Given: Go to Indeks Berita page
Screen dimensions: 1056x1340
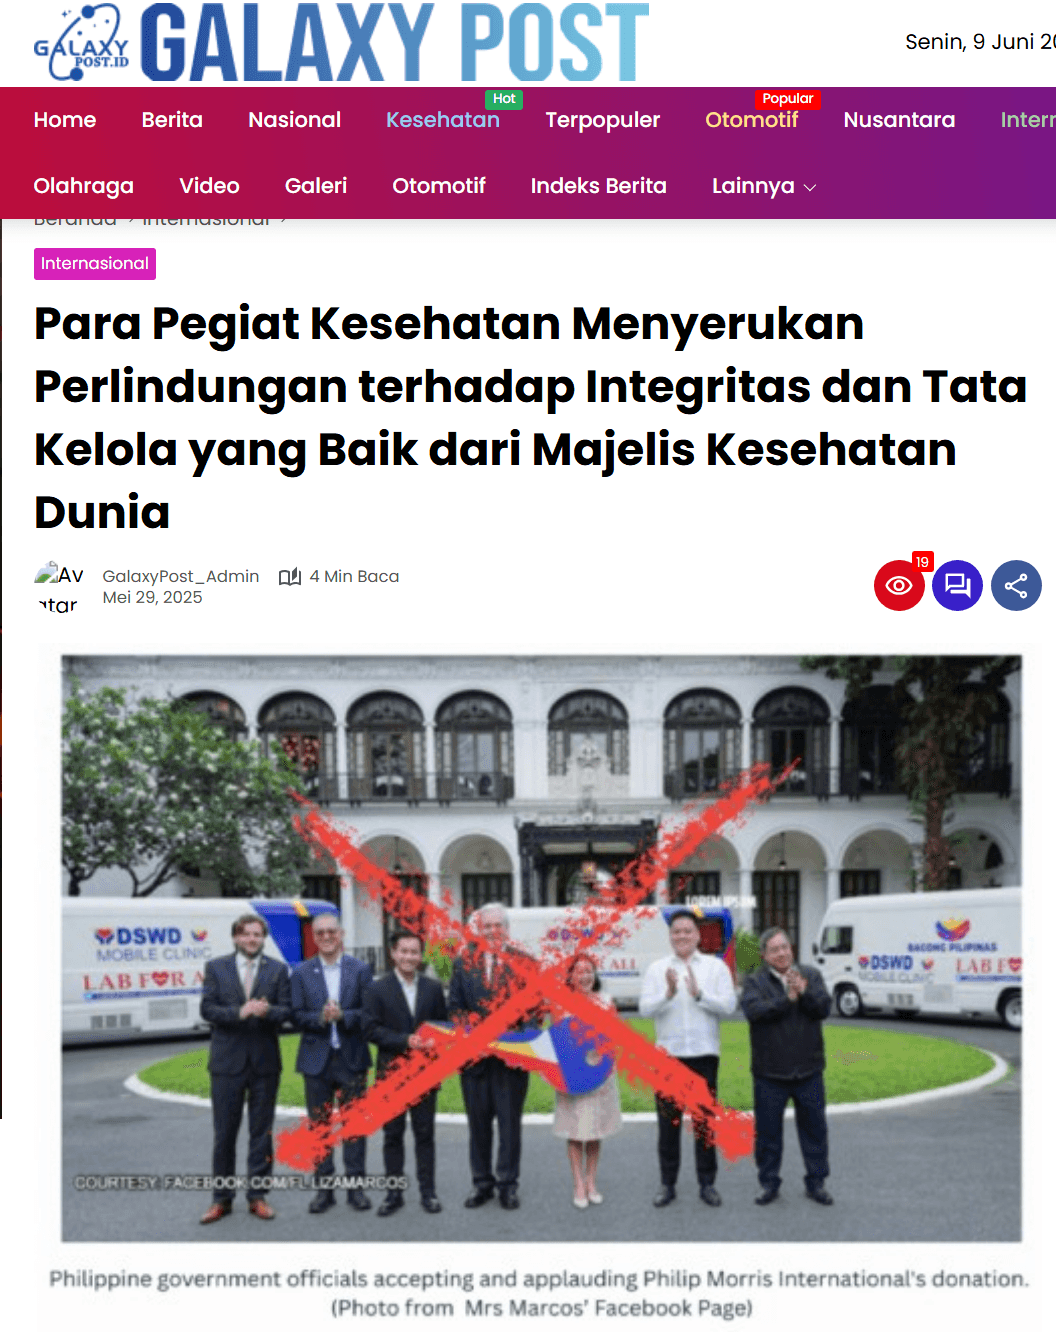Looking at the screenshot, I should 599,186.
